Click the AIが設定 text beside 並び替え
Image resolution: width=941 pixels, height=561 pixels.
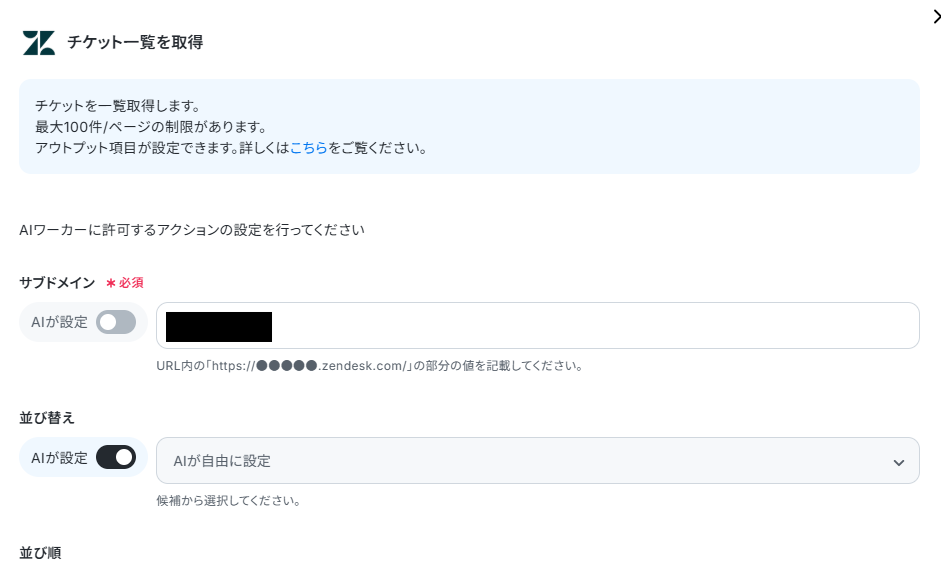pos(59,458)
